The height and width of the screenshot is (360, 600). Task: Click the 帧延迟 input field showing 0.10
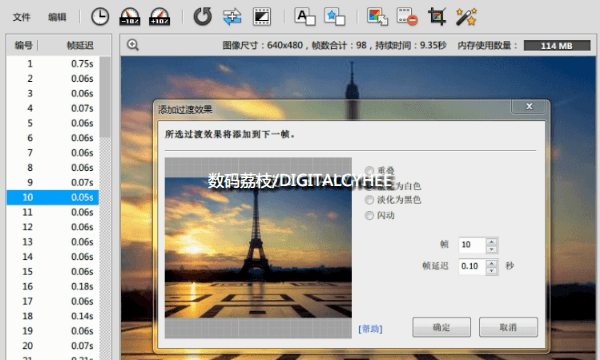pyautogui.click(x=473, y=266)
